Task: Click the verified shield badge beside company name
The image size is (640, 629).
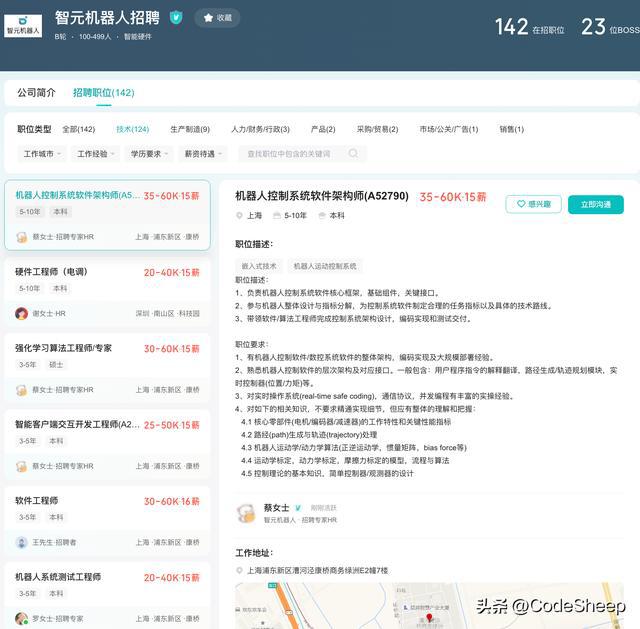Action: tap(176, 18)
